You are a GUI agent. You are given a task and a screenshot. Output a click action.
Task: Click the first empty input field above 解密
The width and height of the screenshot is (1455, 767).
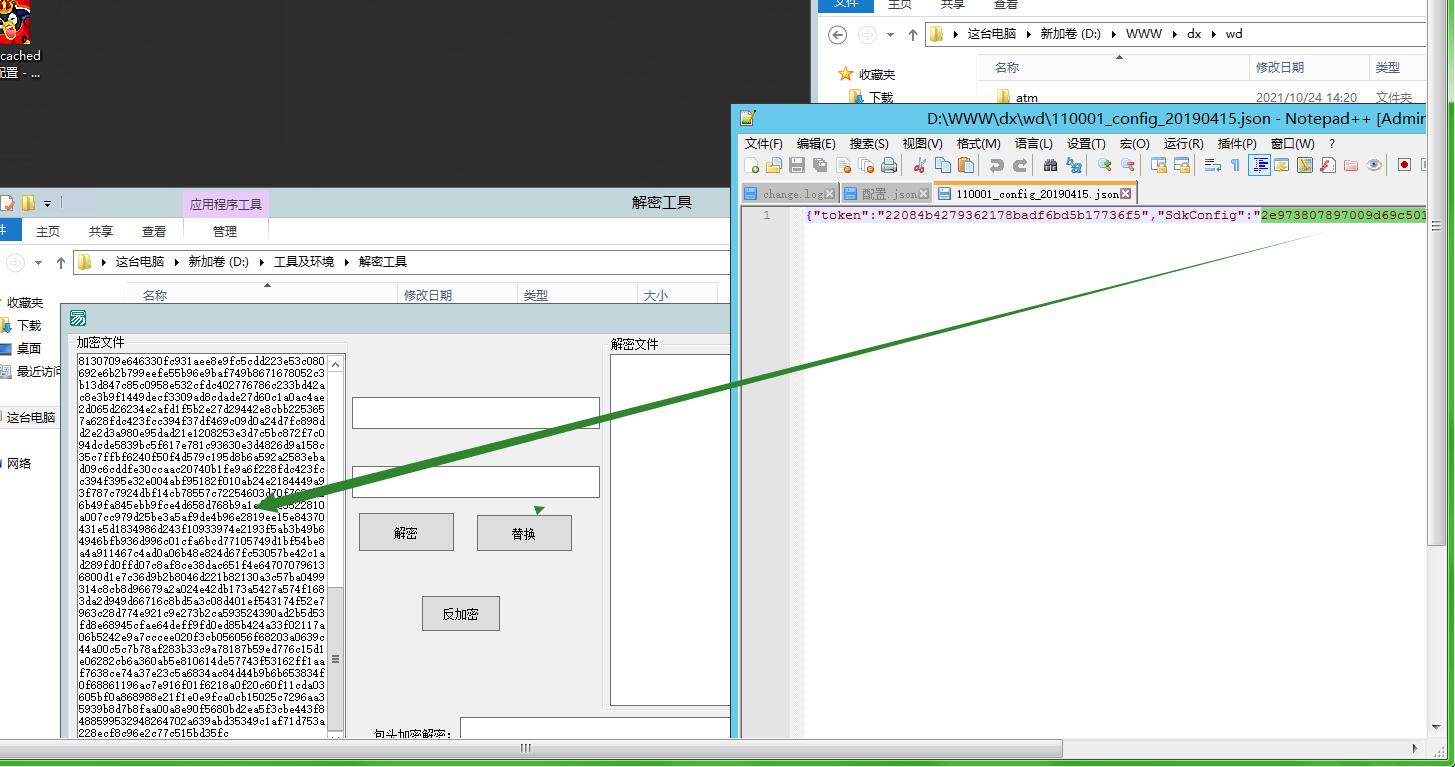click(475, 412)
